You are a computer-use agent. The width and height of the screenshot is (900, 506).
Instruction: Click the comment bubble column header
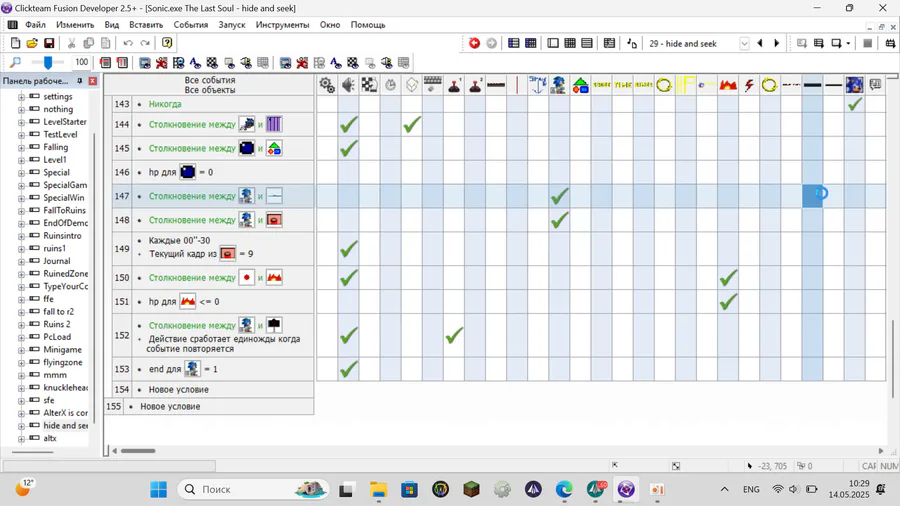tap(875, 85)
